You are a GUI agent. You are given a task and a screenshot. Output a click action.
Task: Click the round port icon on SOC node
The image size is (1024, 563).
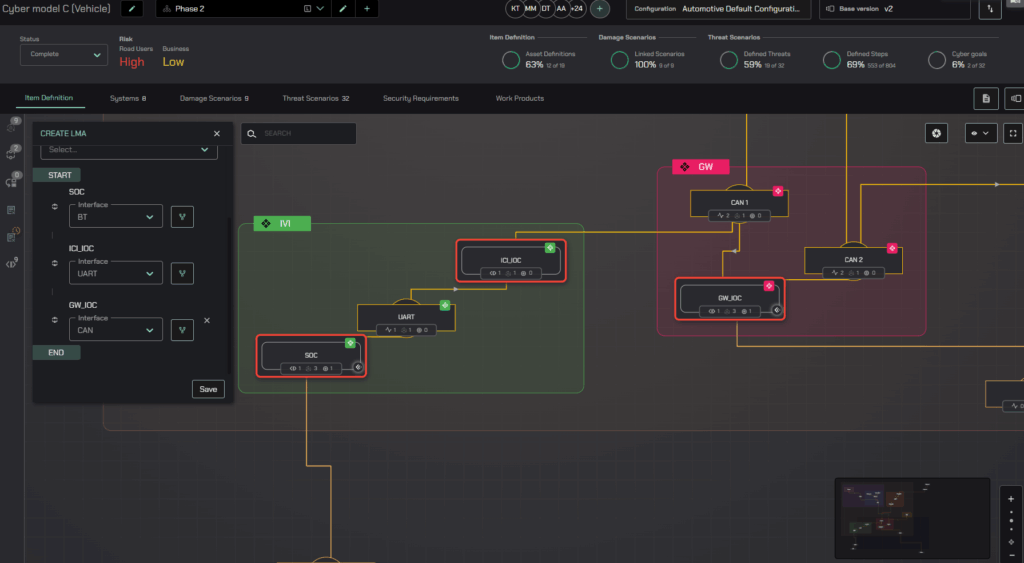pyautogui.click(x=358, y=367)
